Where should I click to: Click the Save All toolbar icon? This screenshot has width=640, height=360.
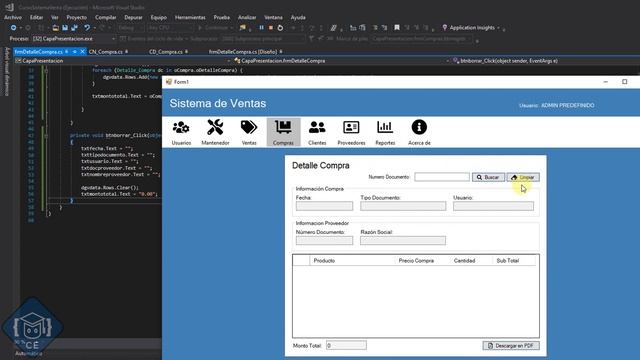[74, 28]
